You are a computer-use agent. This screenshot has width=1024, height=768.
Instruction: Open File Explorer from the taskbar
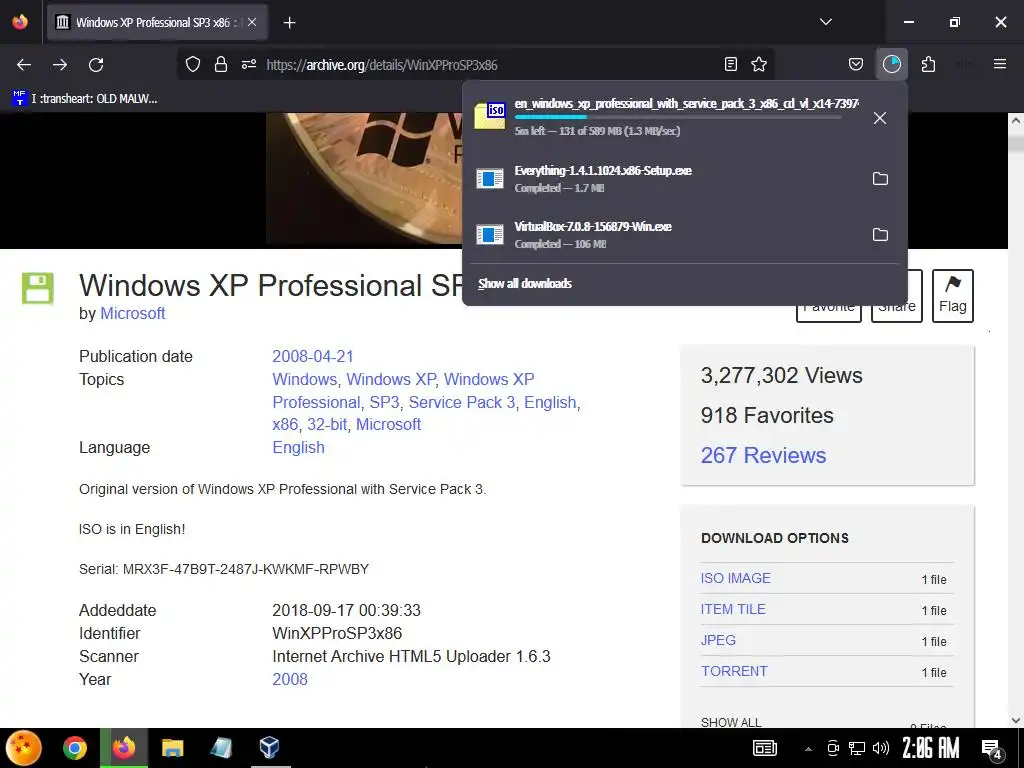173,748
